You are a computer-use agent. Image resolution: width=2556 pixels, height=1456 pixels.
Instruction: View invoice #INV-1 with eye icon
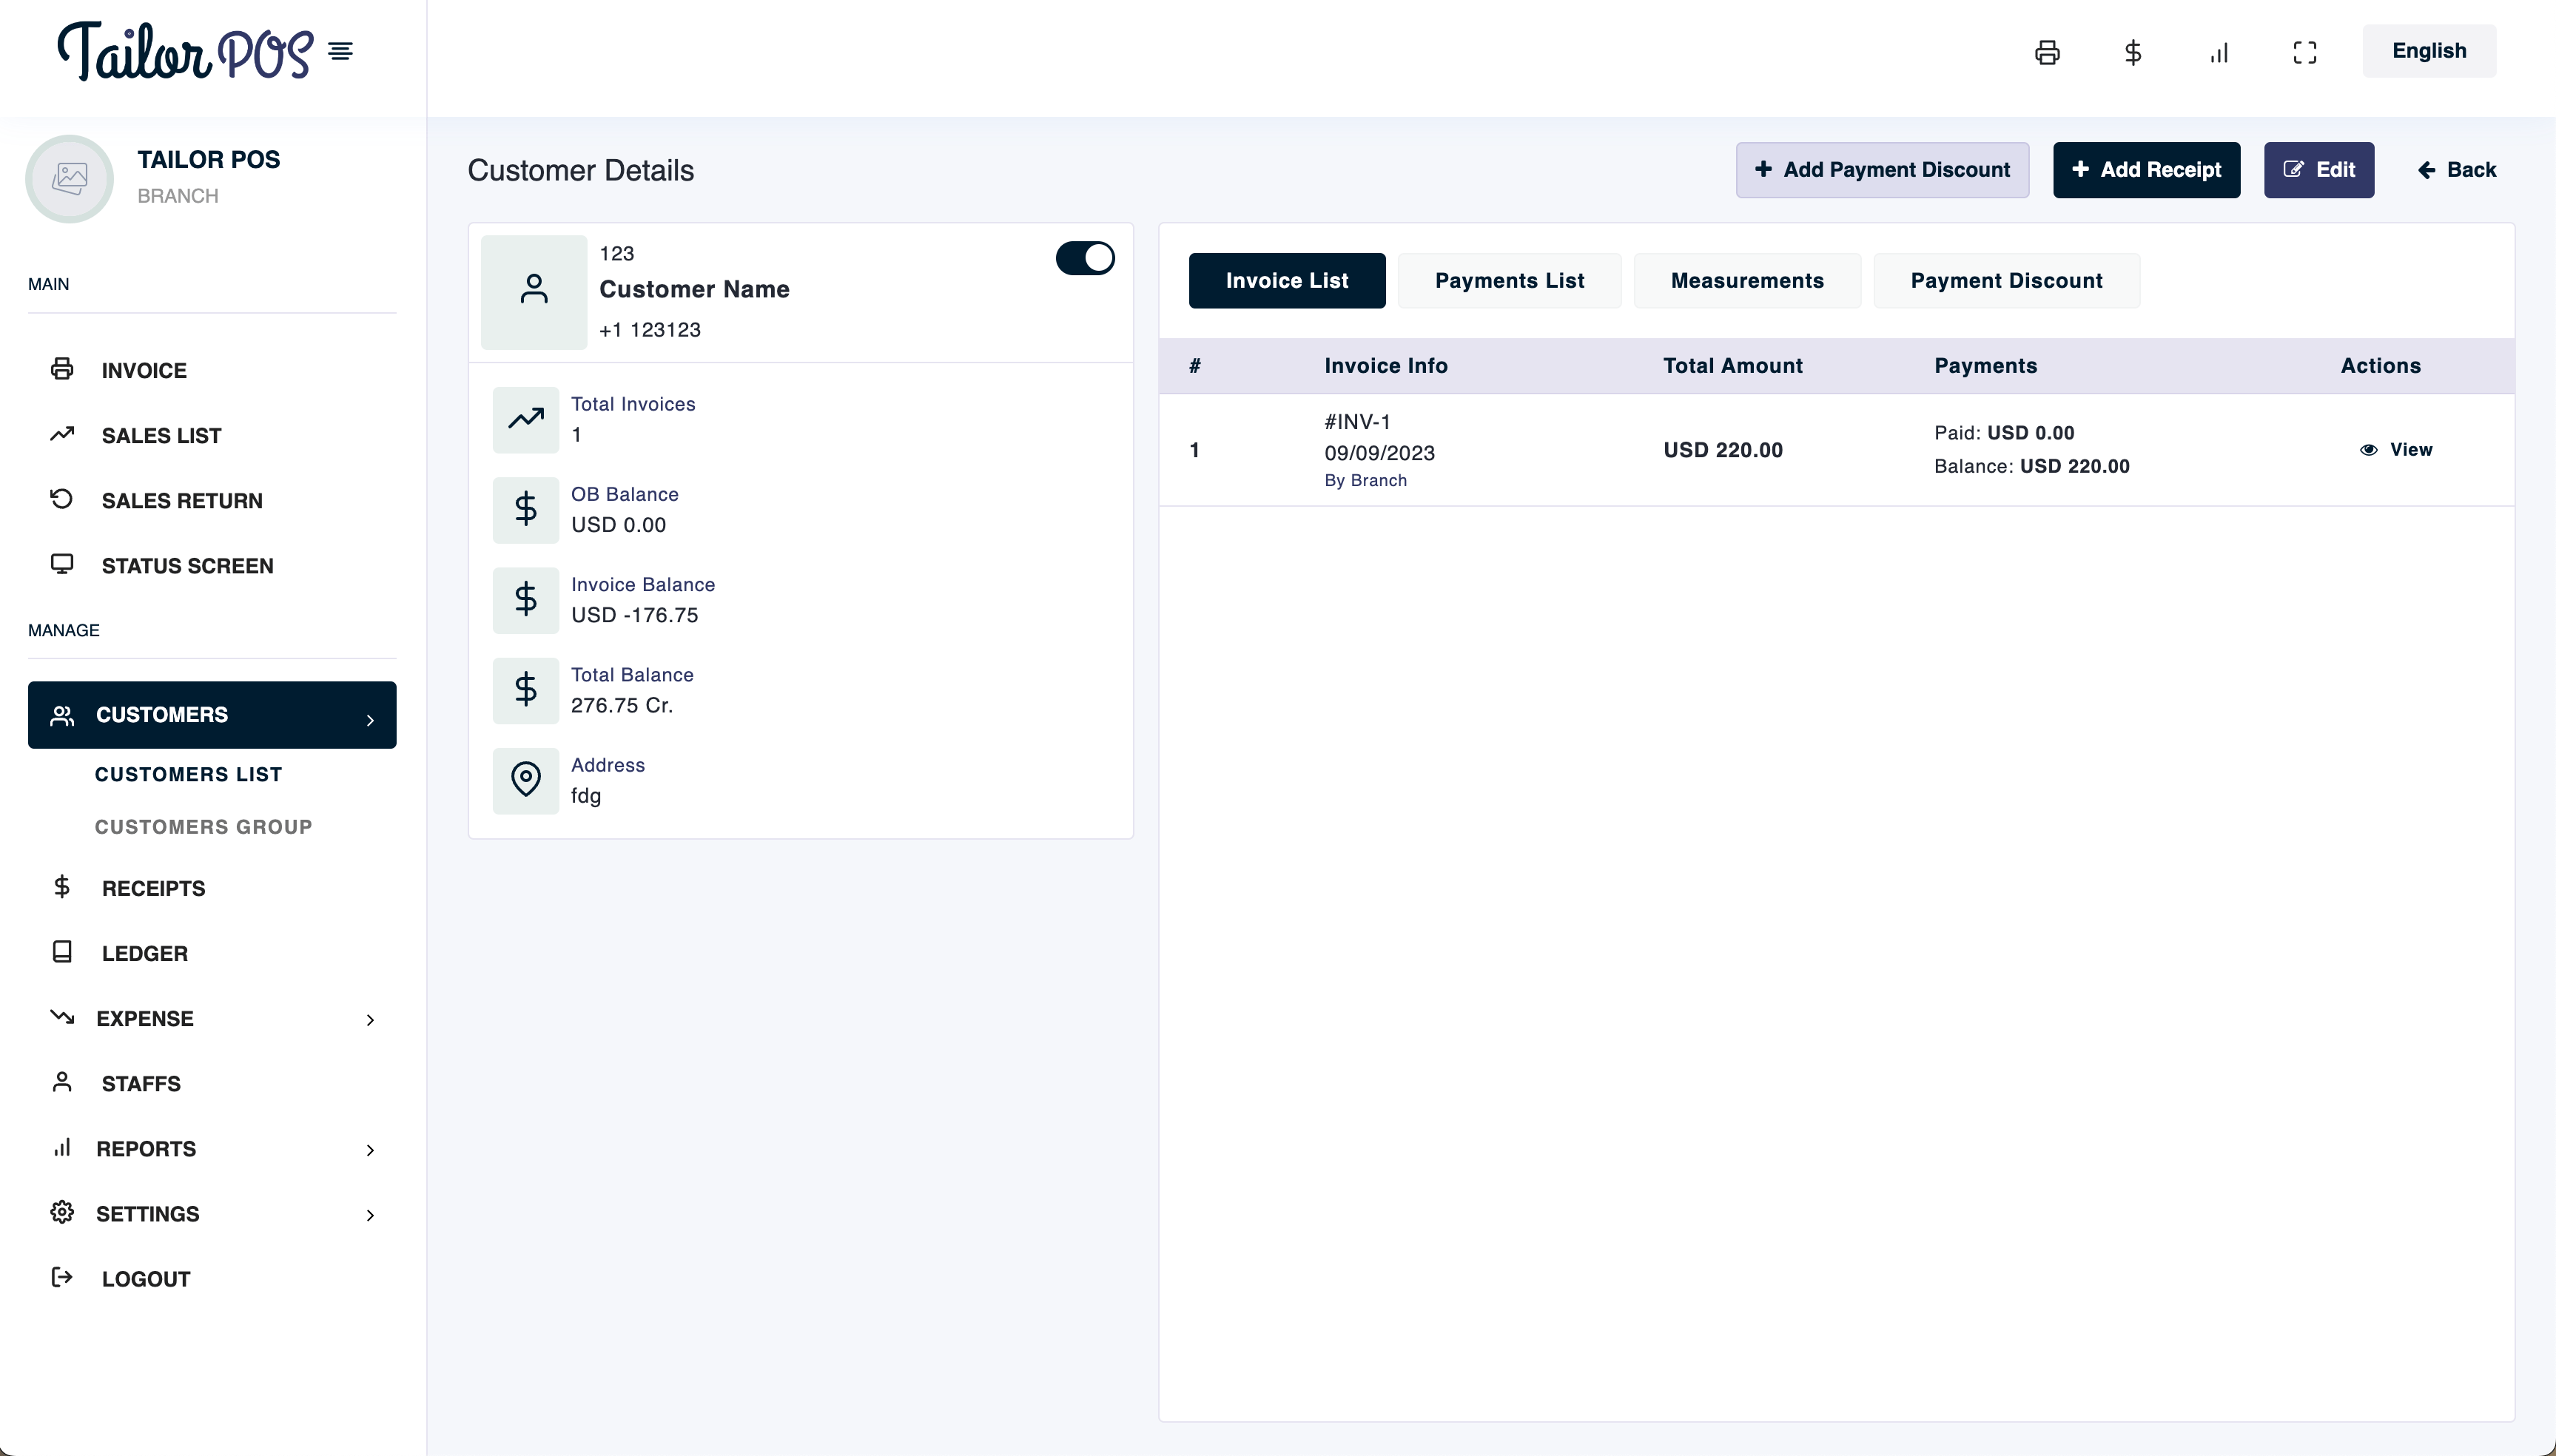pos(2396,450)
